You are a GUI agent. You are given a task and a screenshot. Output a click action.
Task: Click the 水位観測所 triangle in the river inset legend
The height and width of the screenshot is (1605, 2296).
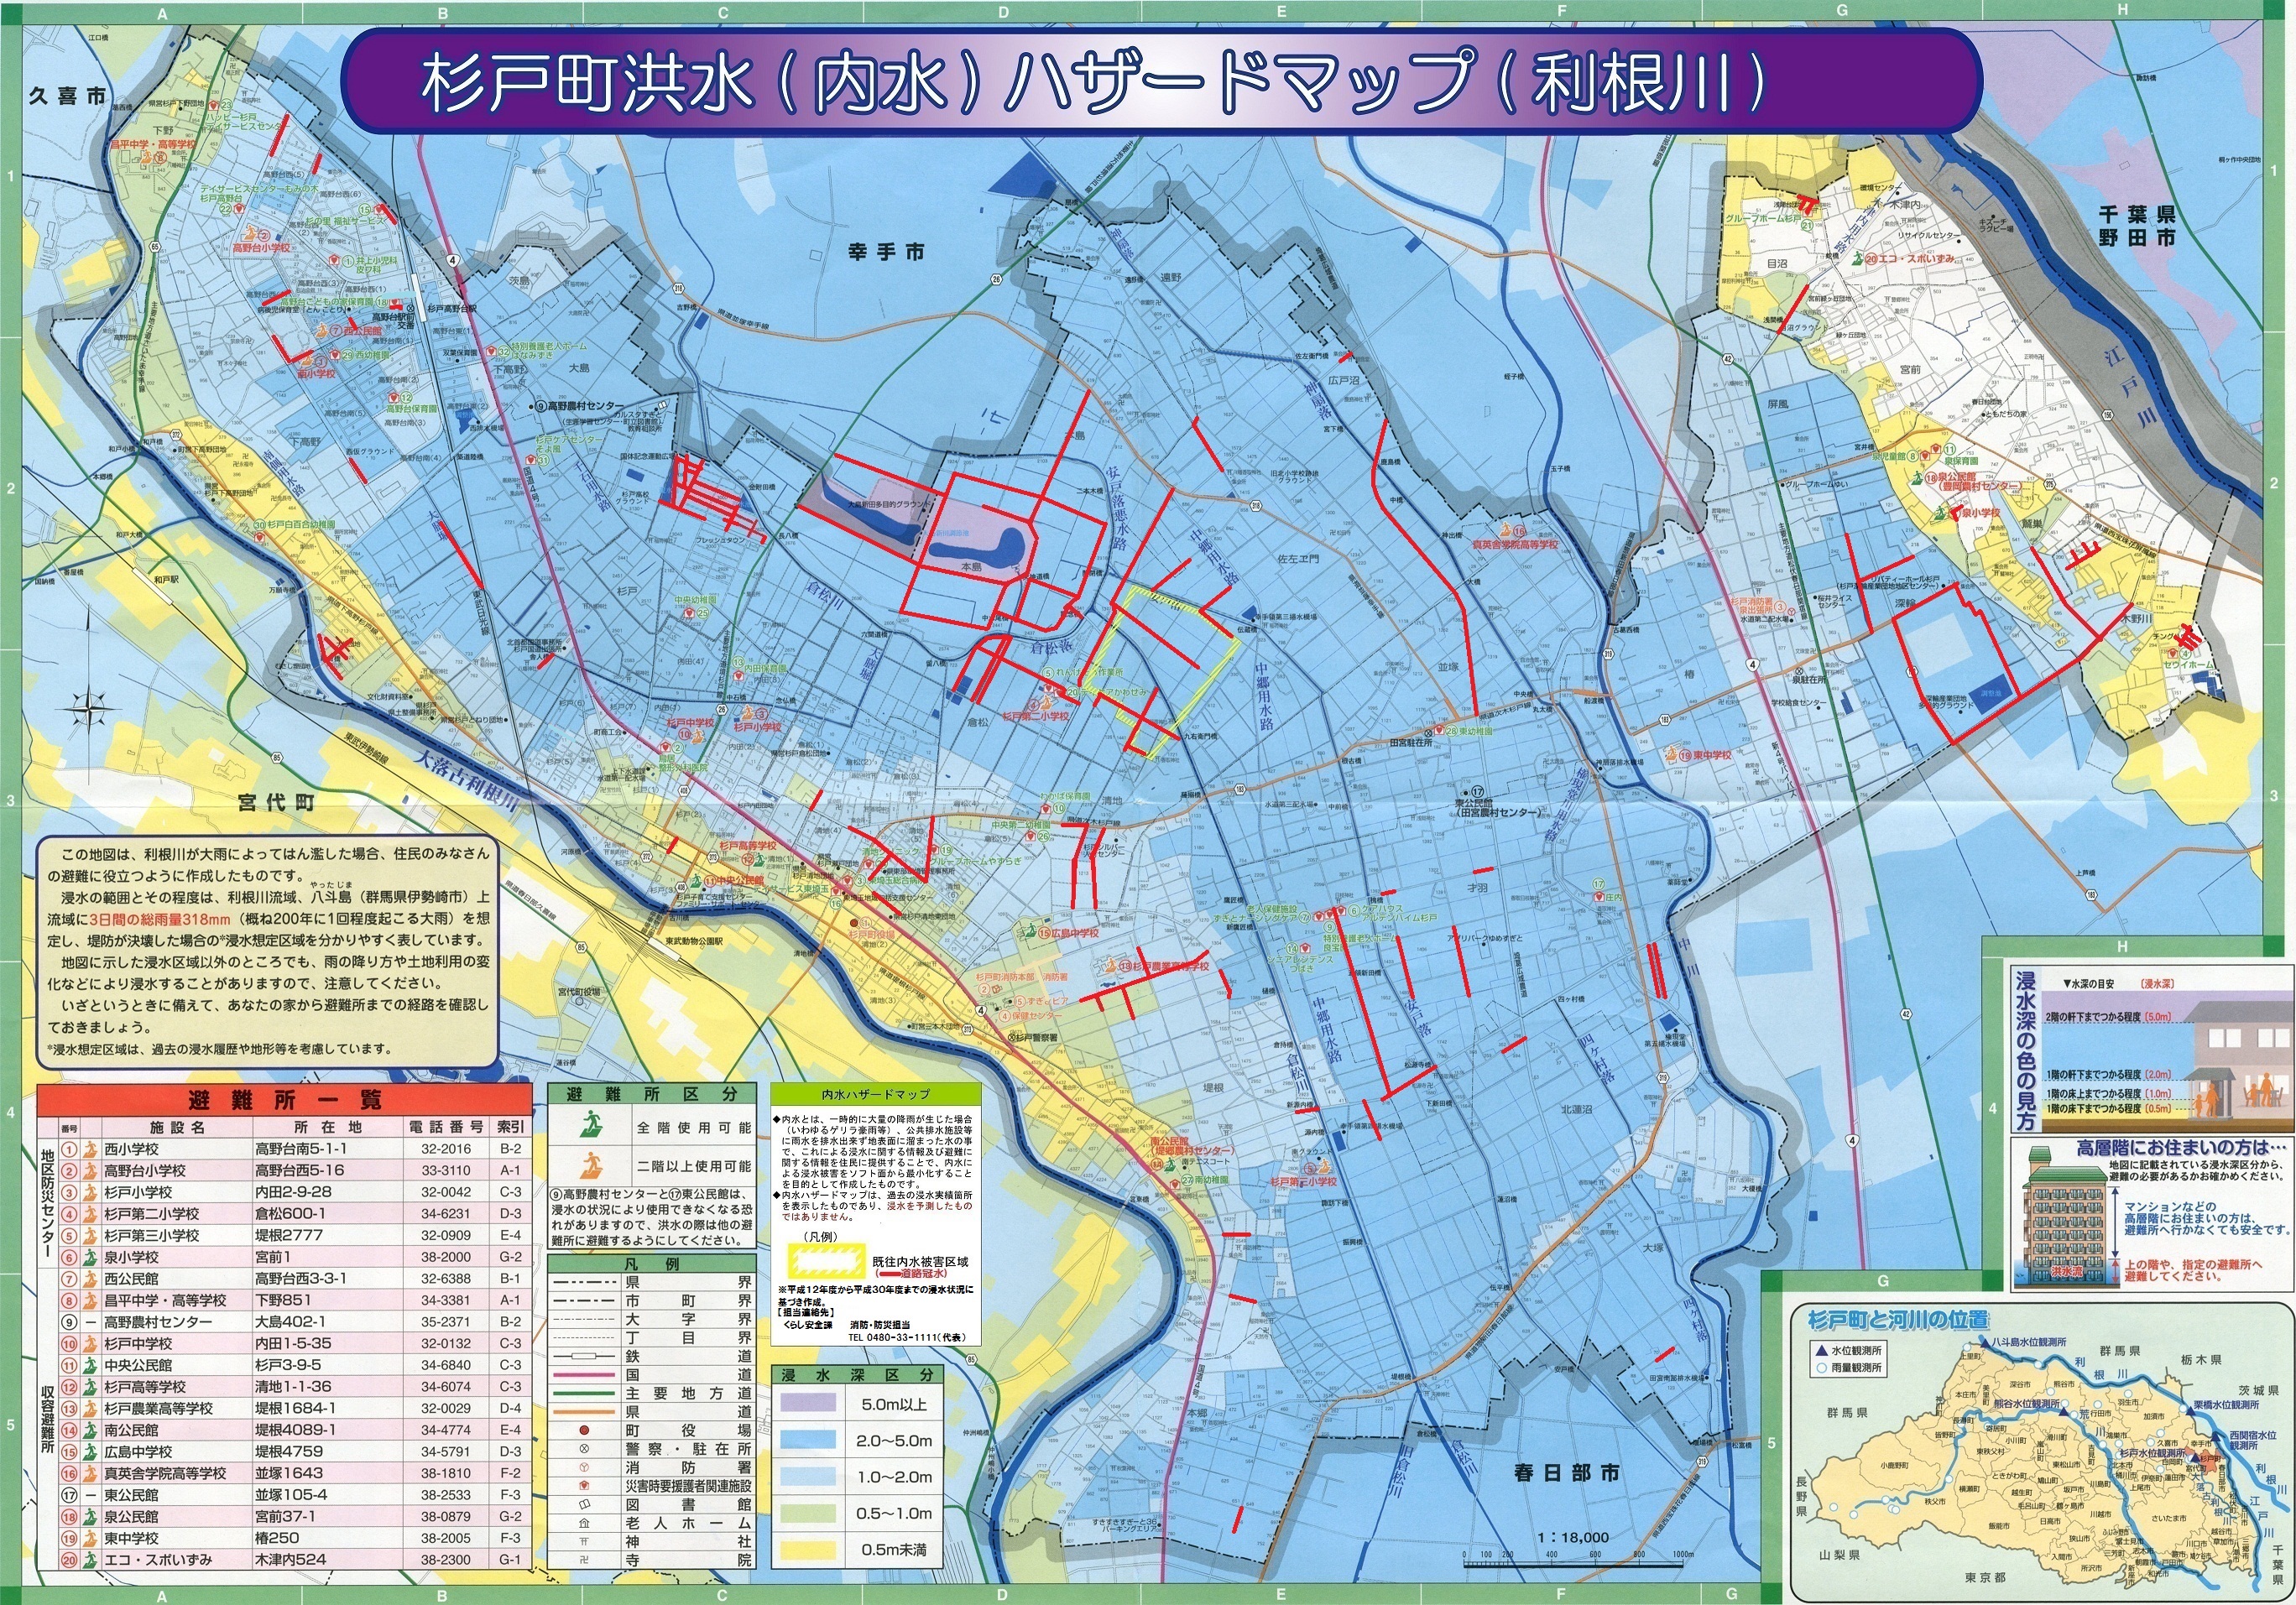click(1821, 1350)
